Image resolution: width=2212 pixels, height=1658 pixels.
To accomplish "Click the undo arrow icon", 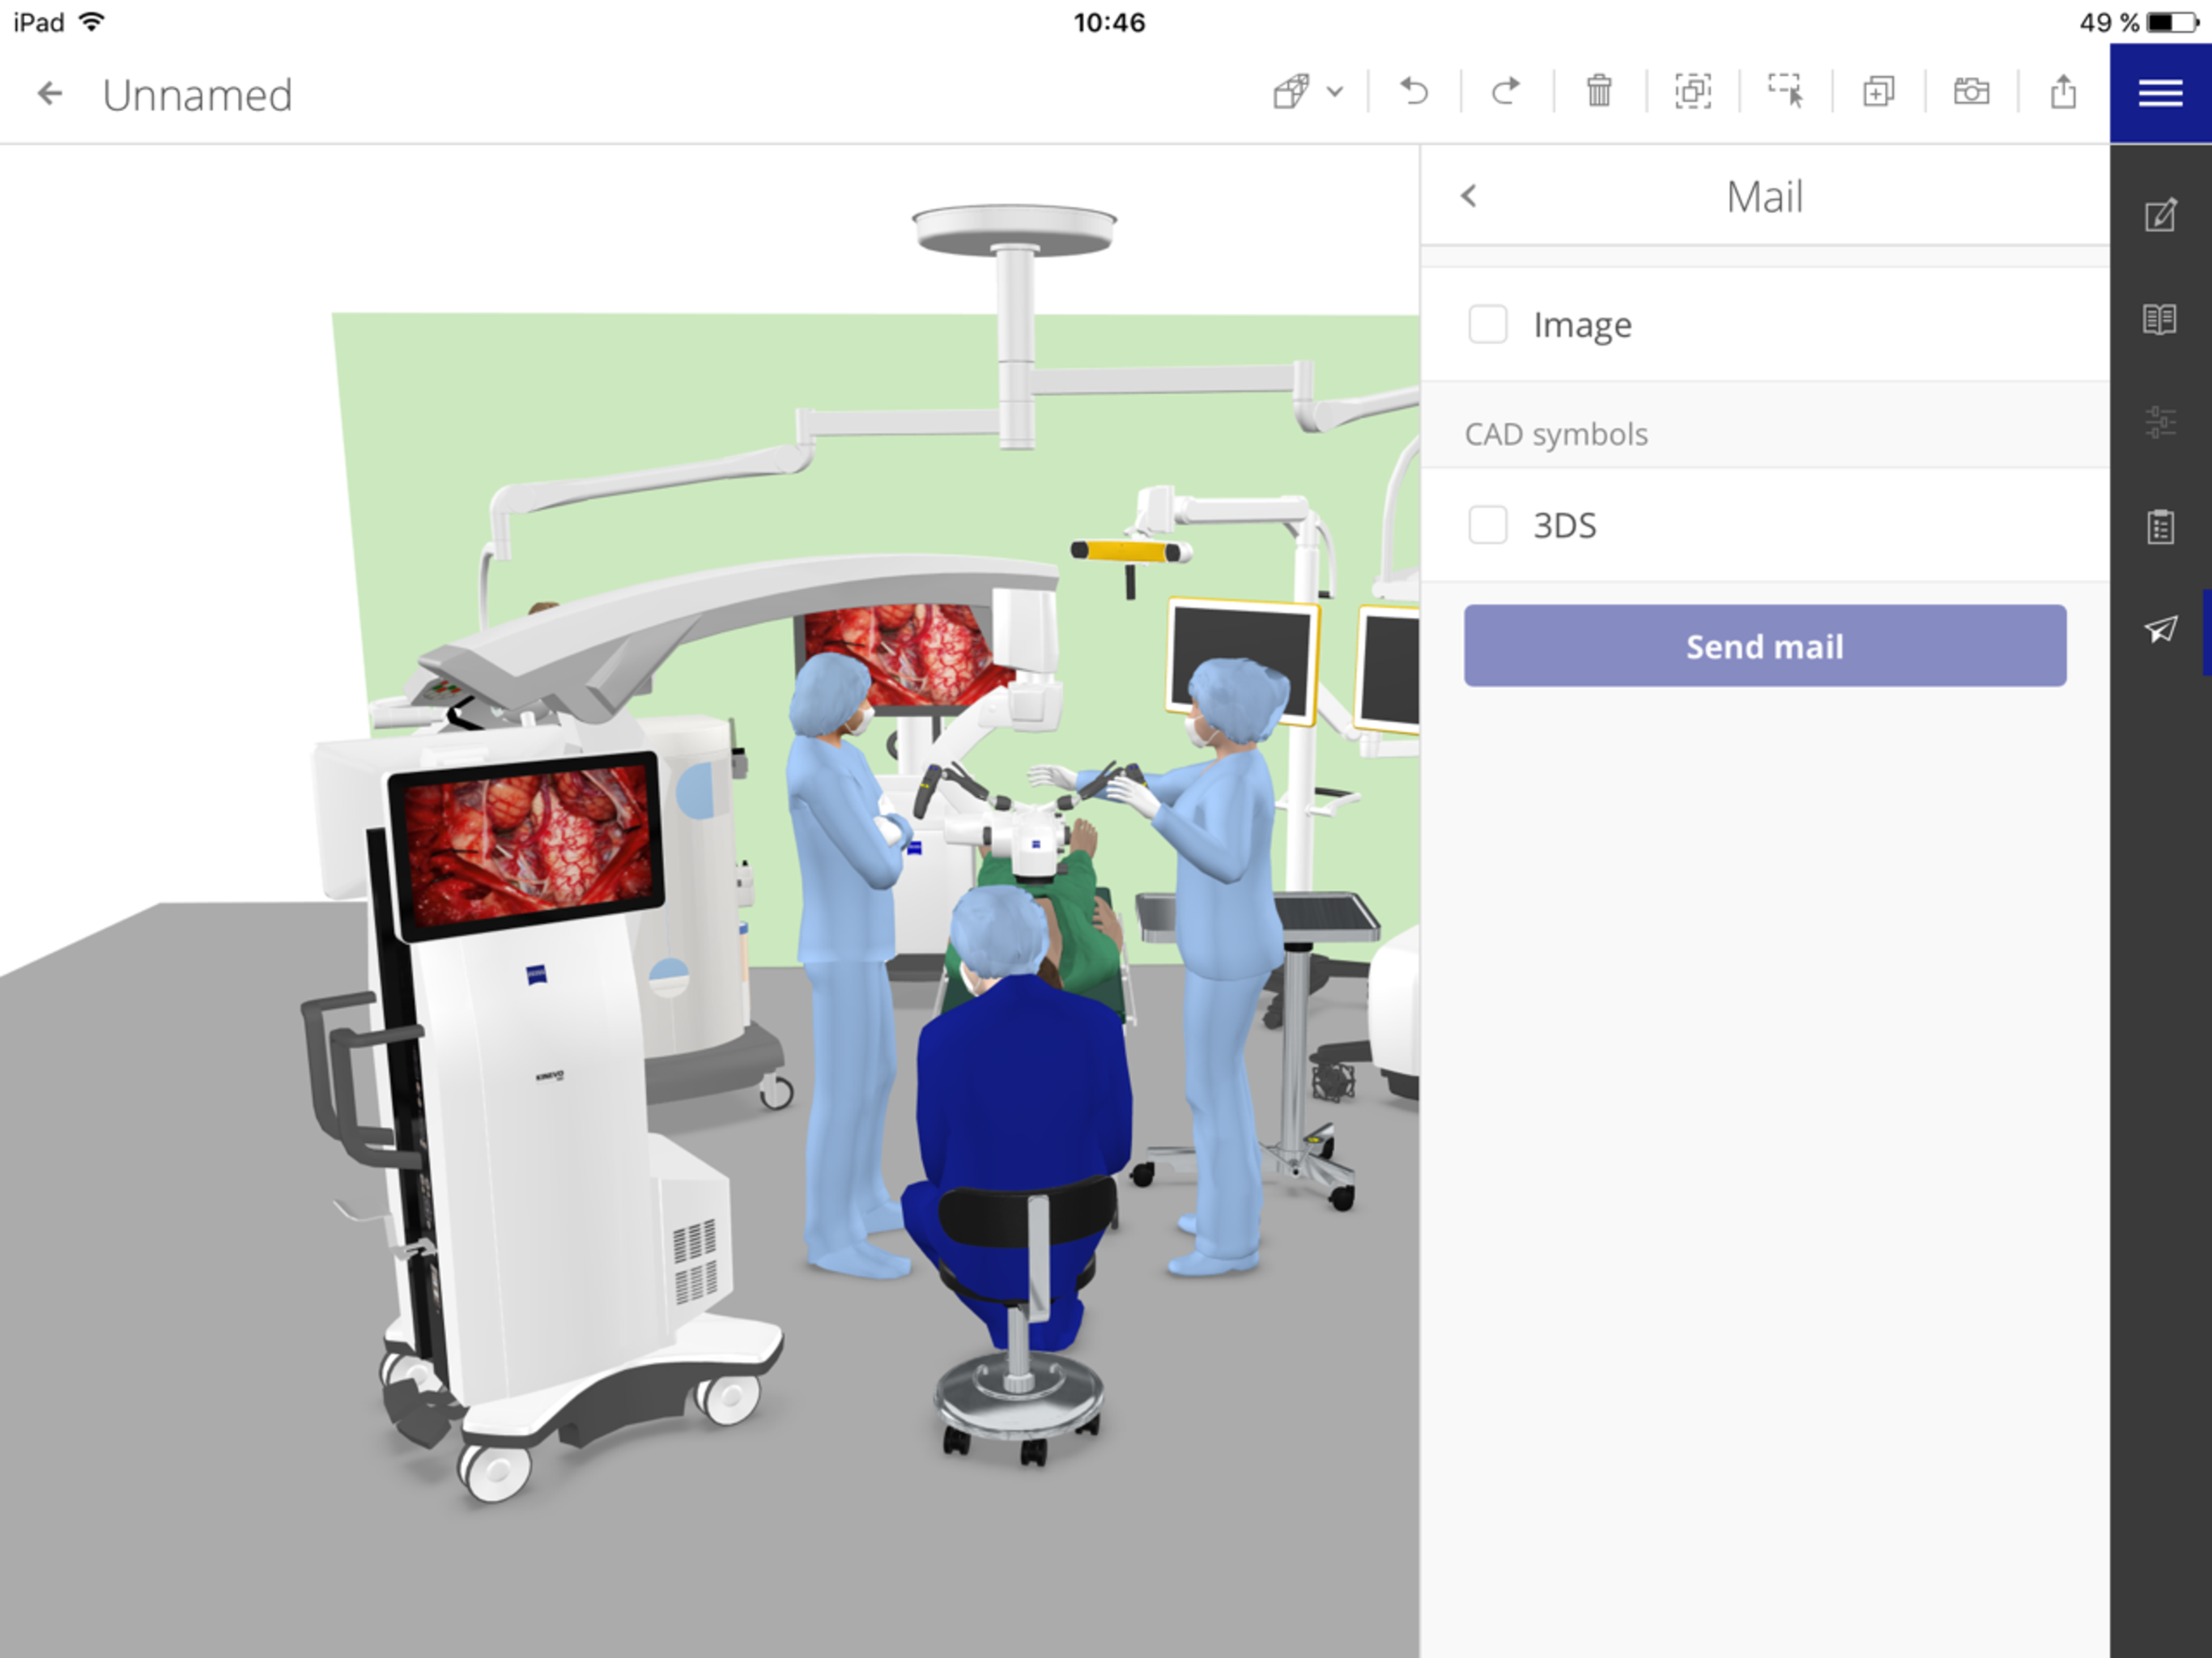I will tap(1413, 92).
